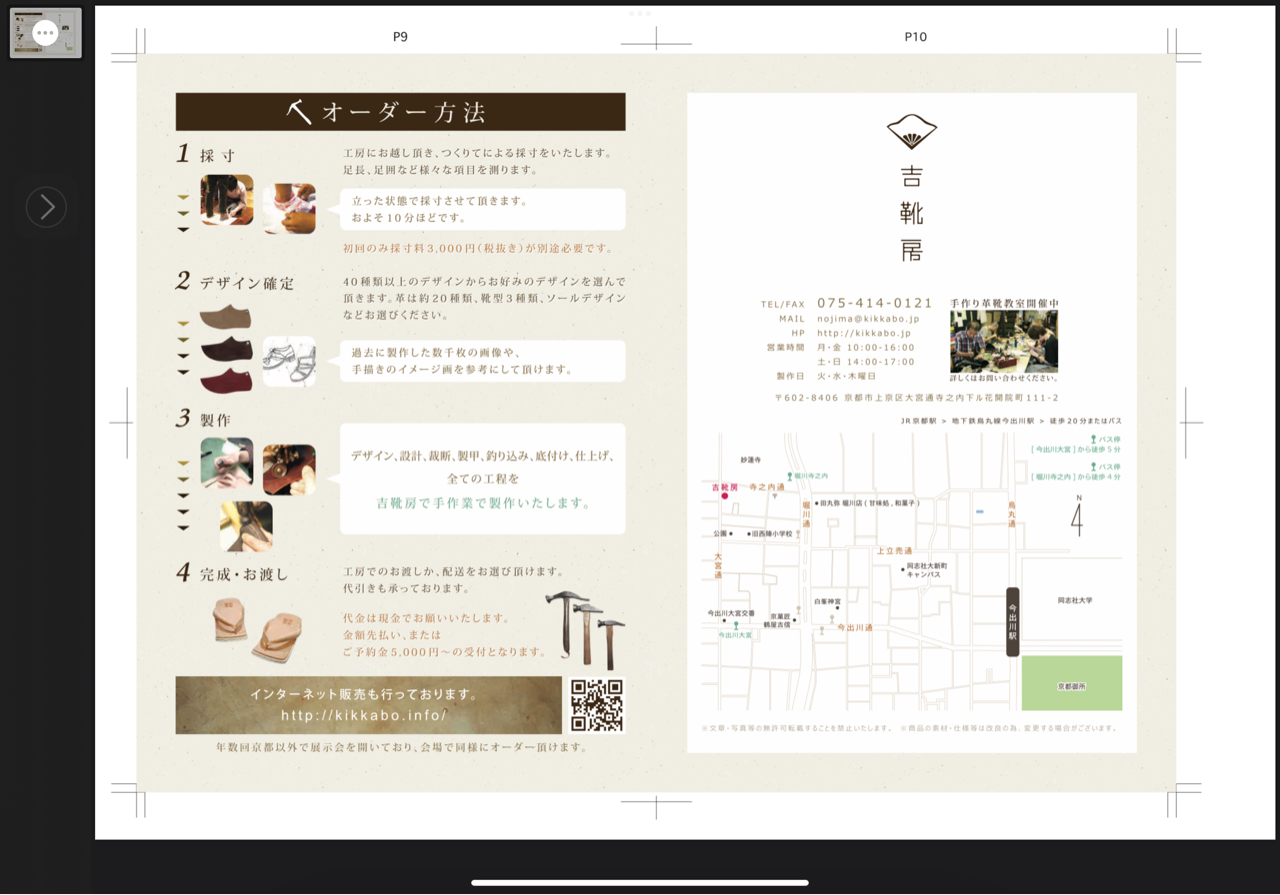
Task: Click the dark brown shoe image
Action: click(225, 349)
